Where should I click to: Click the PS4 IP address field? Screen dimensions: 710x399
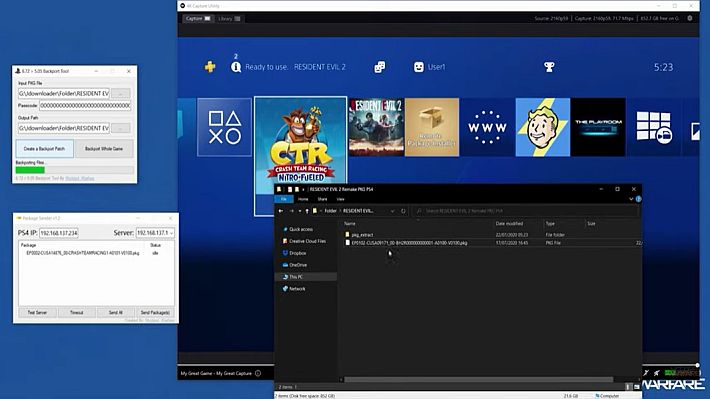59,233
